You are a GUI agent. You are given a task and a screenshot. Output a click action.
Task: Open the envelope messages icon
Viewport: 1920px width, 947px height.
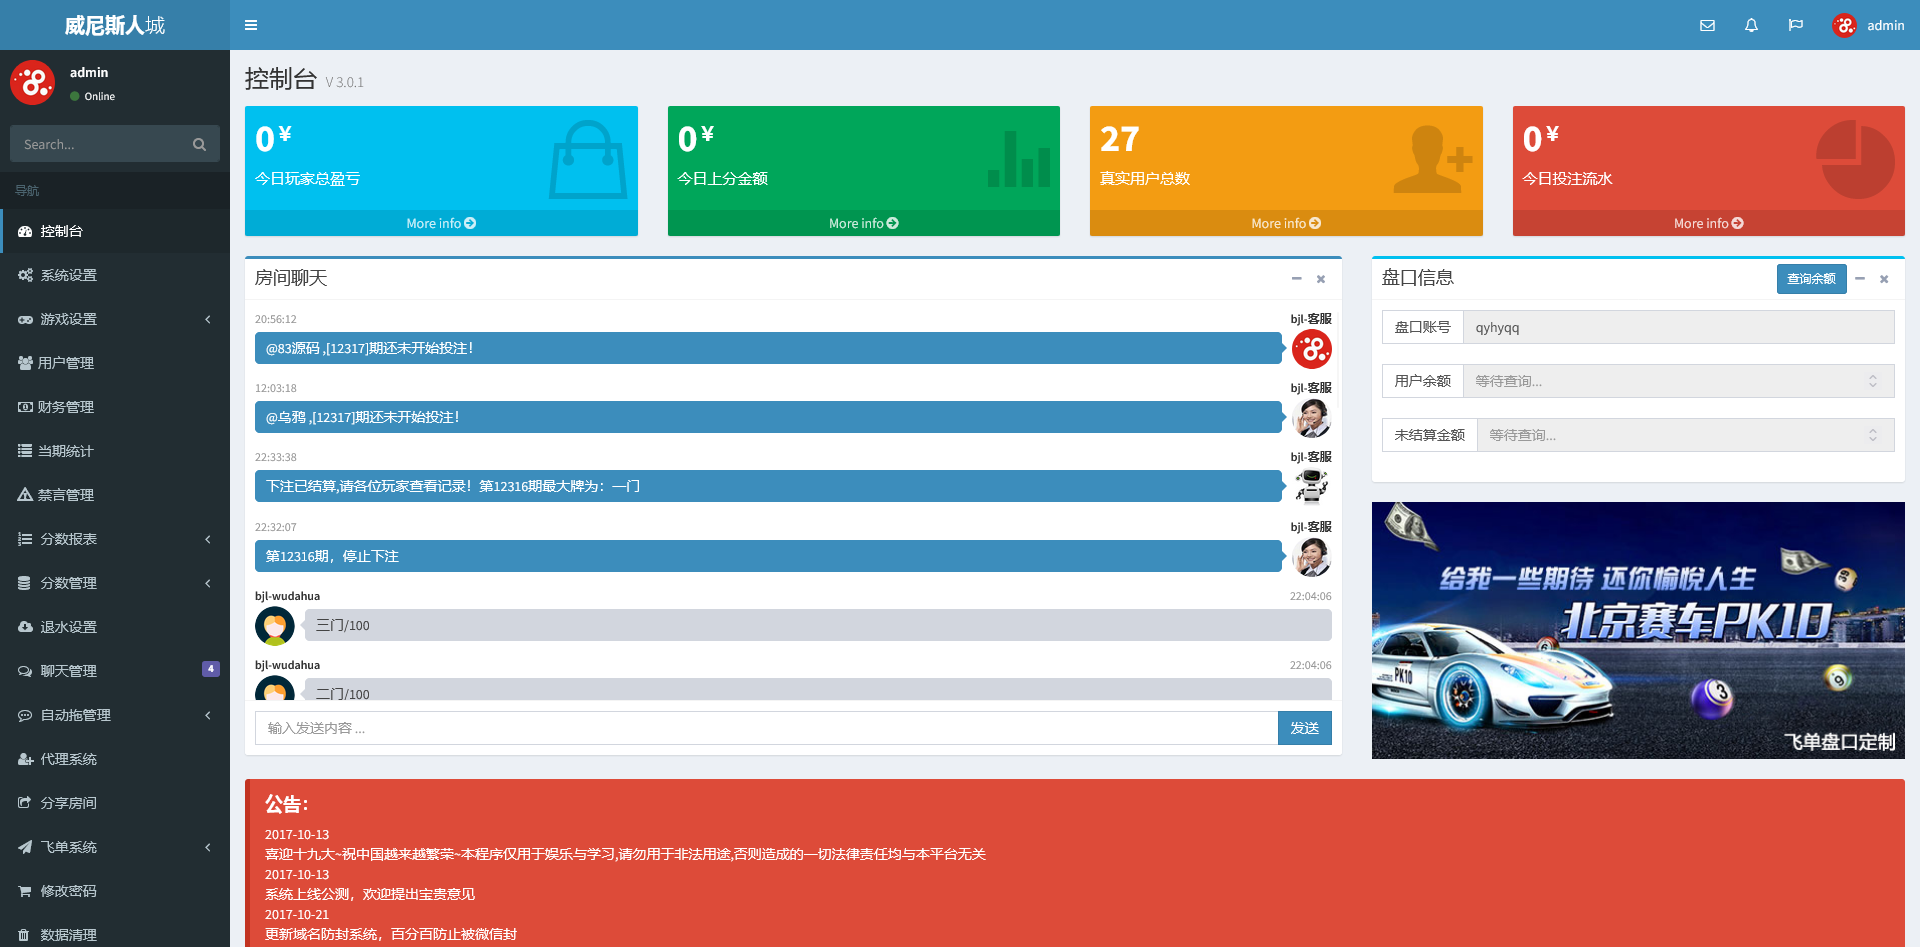click(x=1707, y=25)
